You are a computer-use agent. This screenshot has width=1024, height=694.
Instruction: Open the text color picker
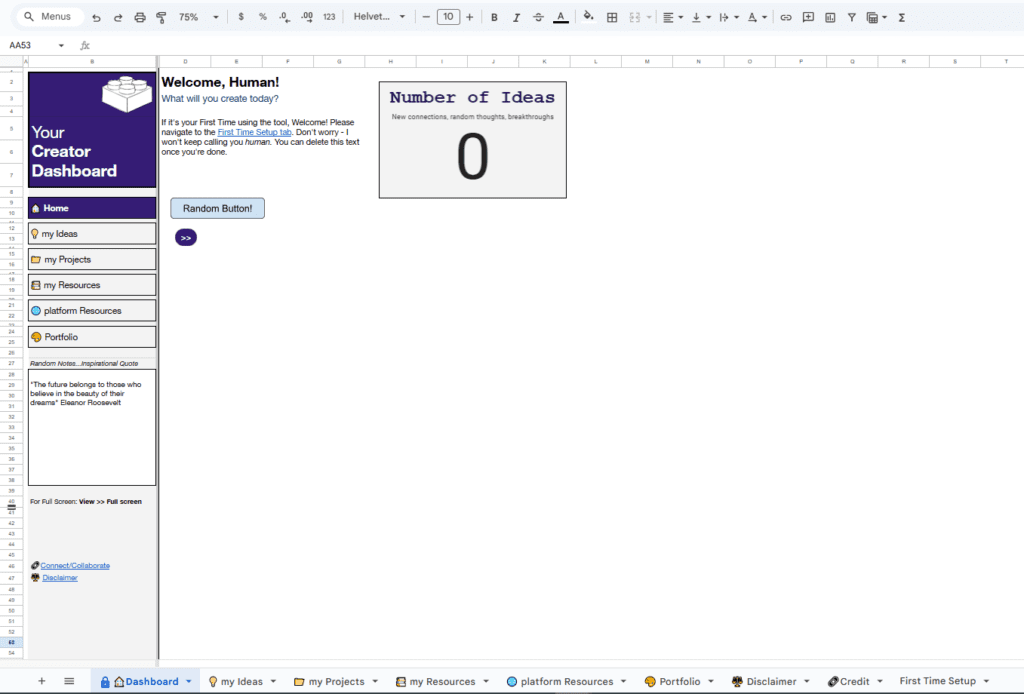point(560,18)
